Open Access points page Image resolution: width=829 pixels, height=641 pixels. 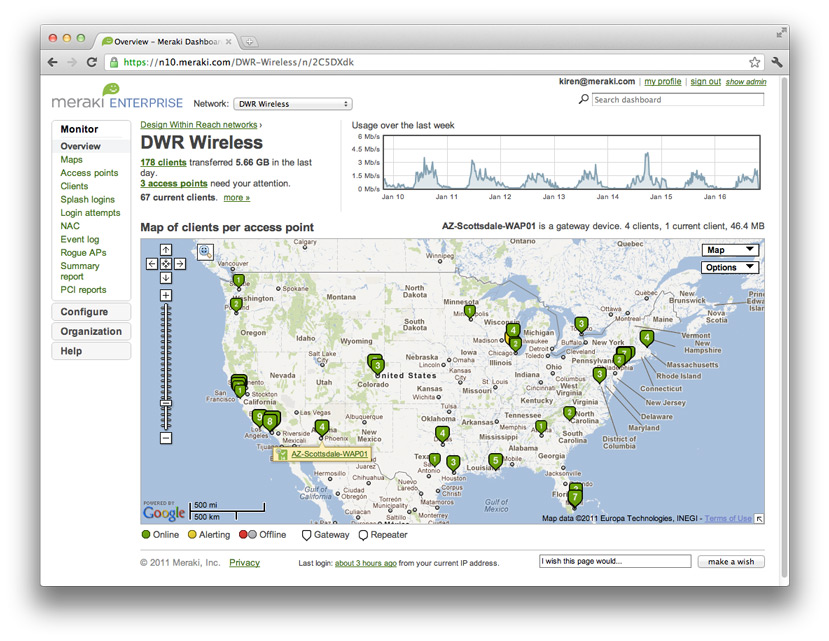pos(89,172)
